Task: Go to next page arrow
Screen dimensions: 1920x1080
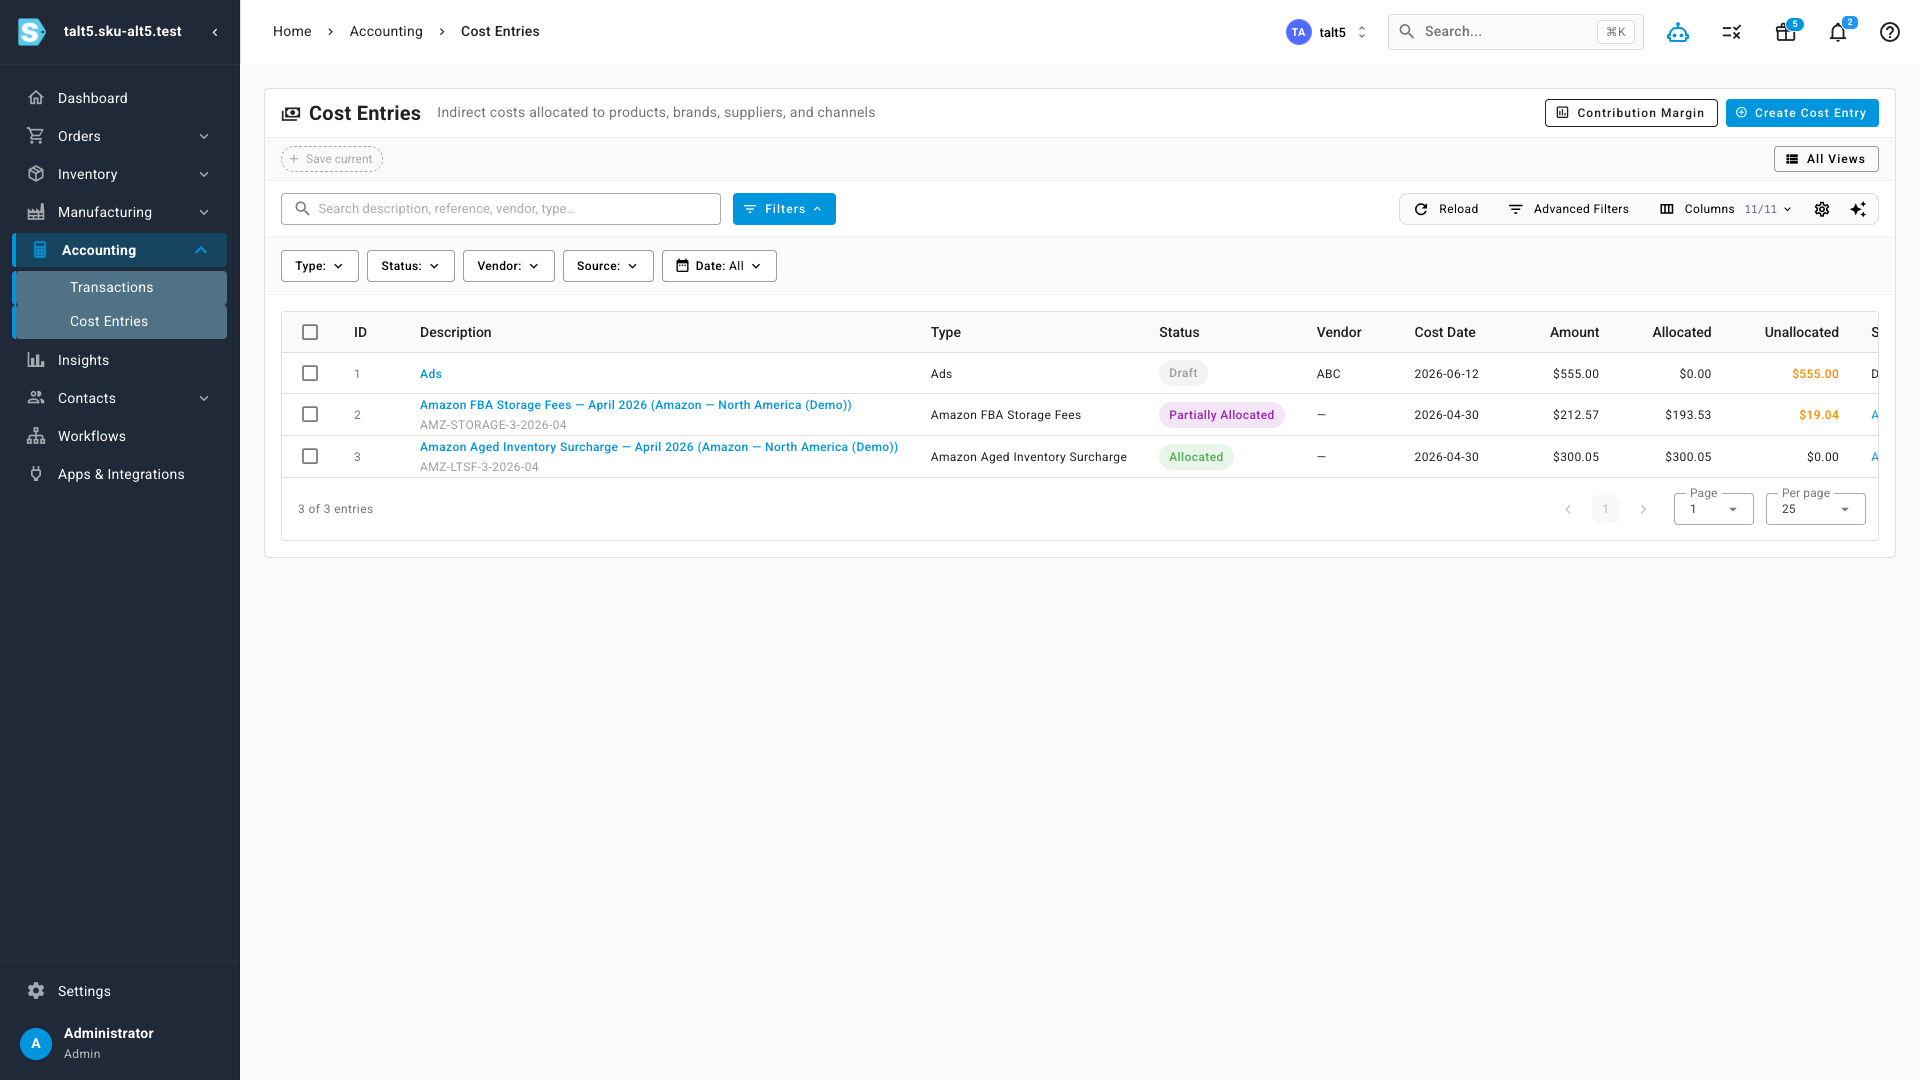Action: tap(1643, 509)
